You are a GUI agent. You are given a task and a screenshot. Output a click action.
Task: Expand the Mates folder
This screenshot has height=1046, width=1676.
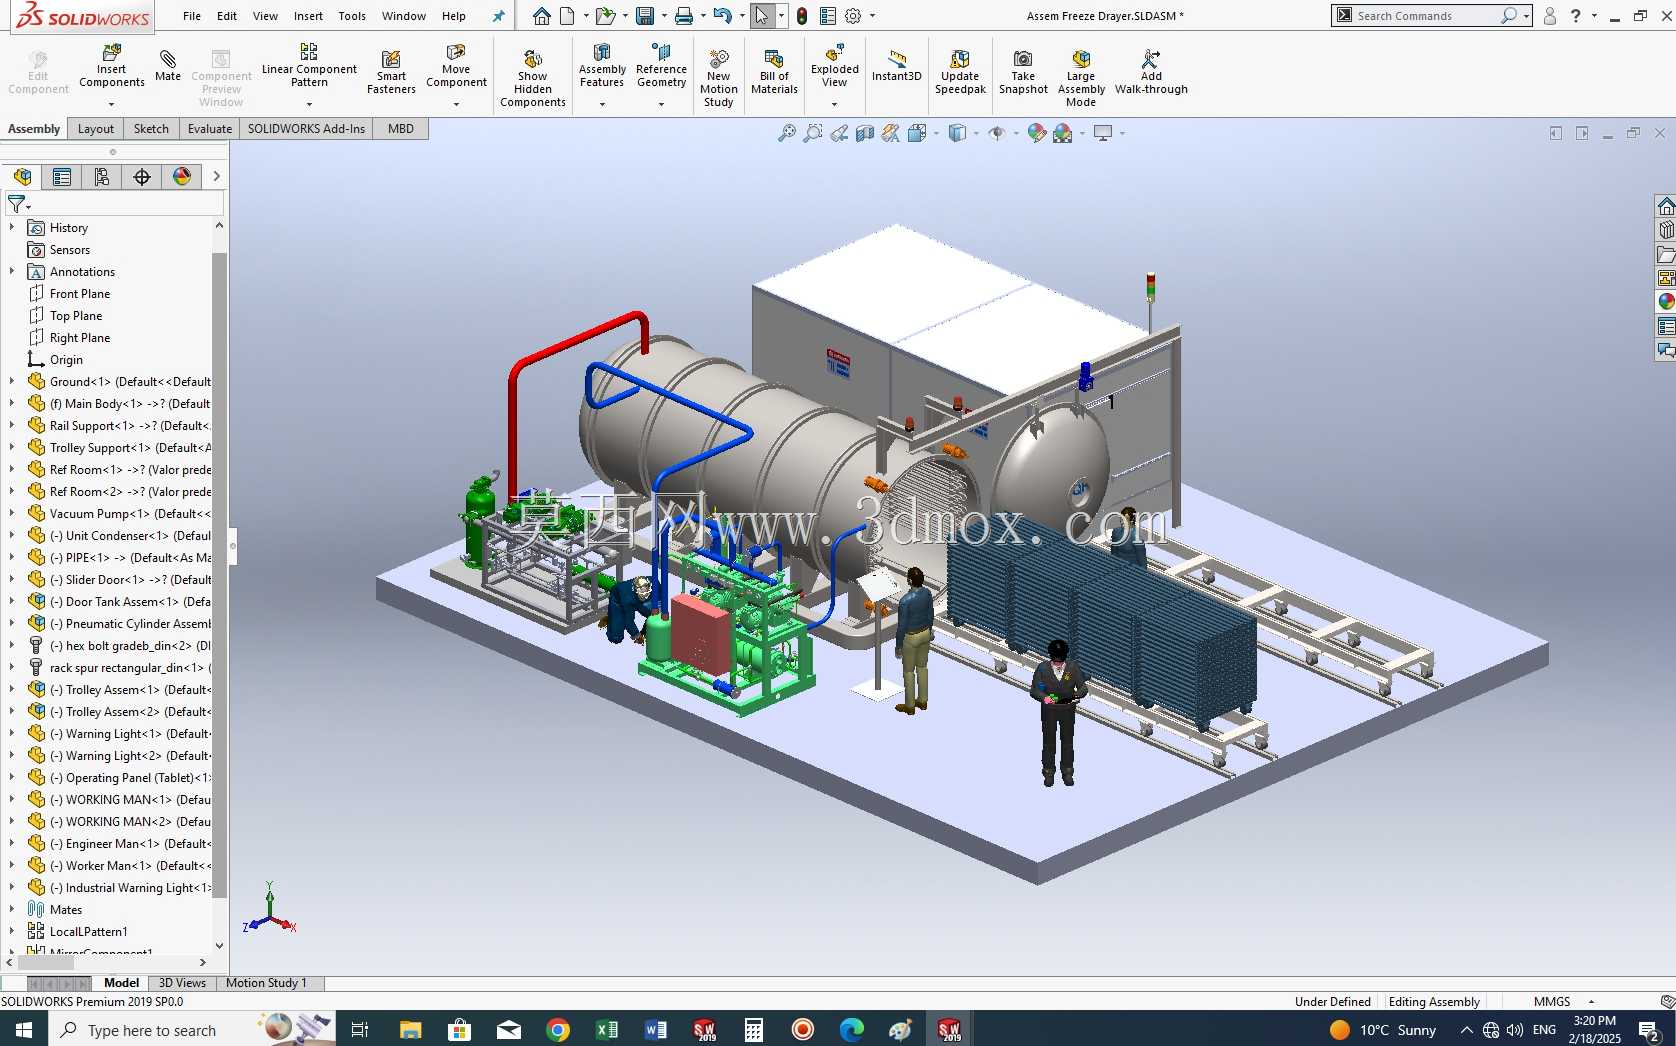pos(12,910)
